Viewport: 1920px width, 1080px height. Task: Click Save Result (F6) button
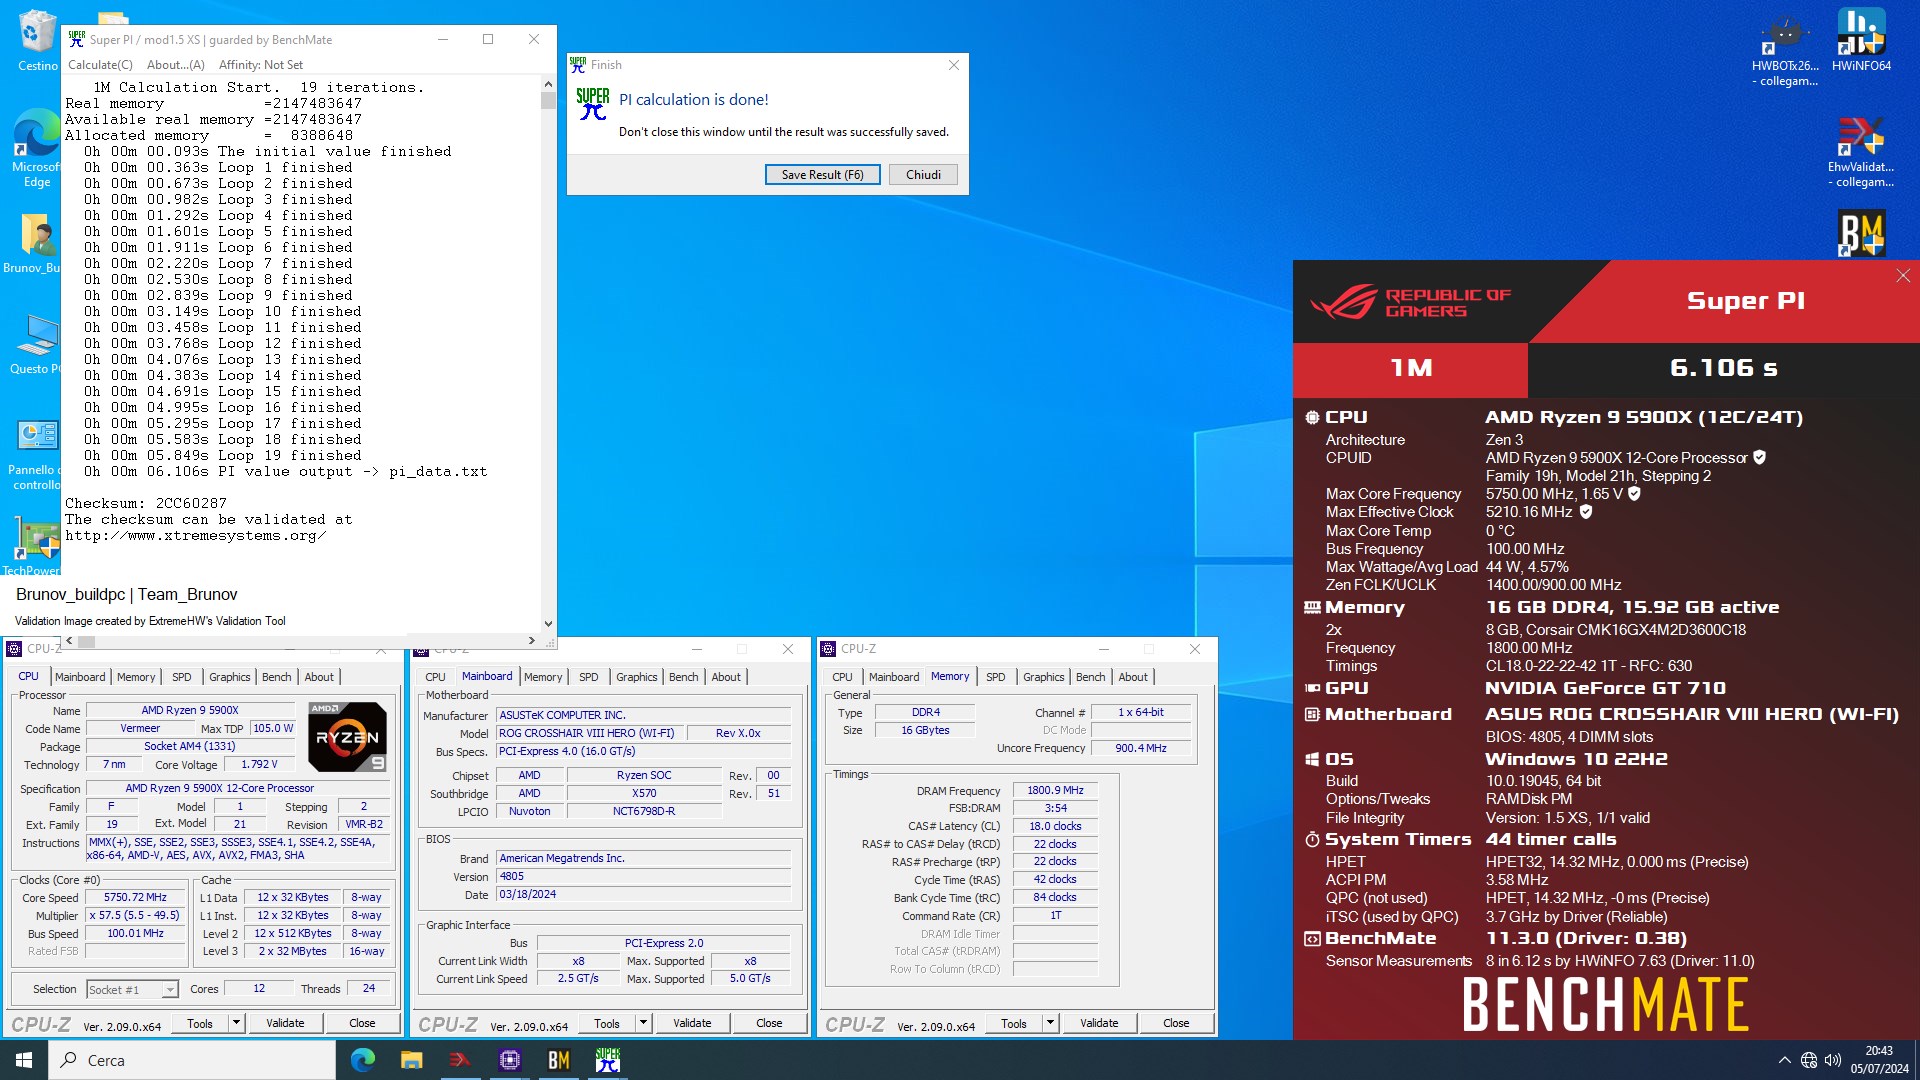[822, 174]
